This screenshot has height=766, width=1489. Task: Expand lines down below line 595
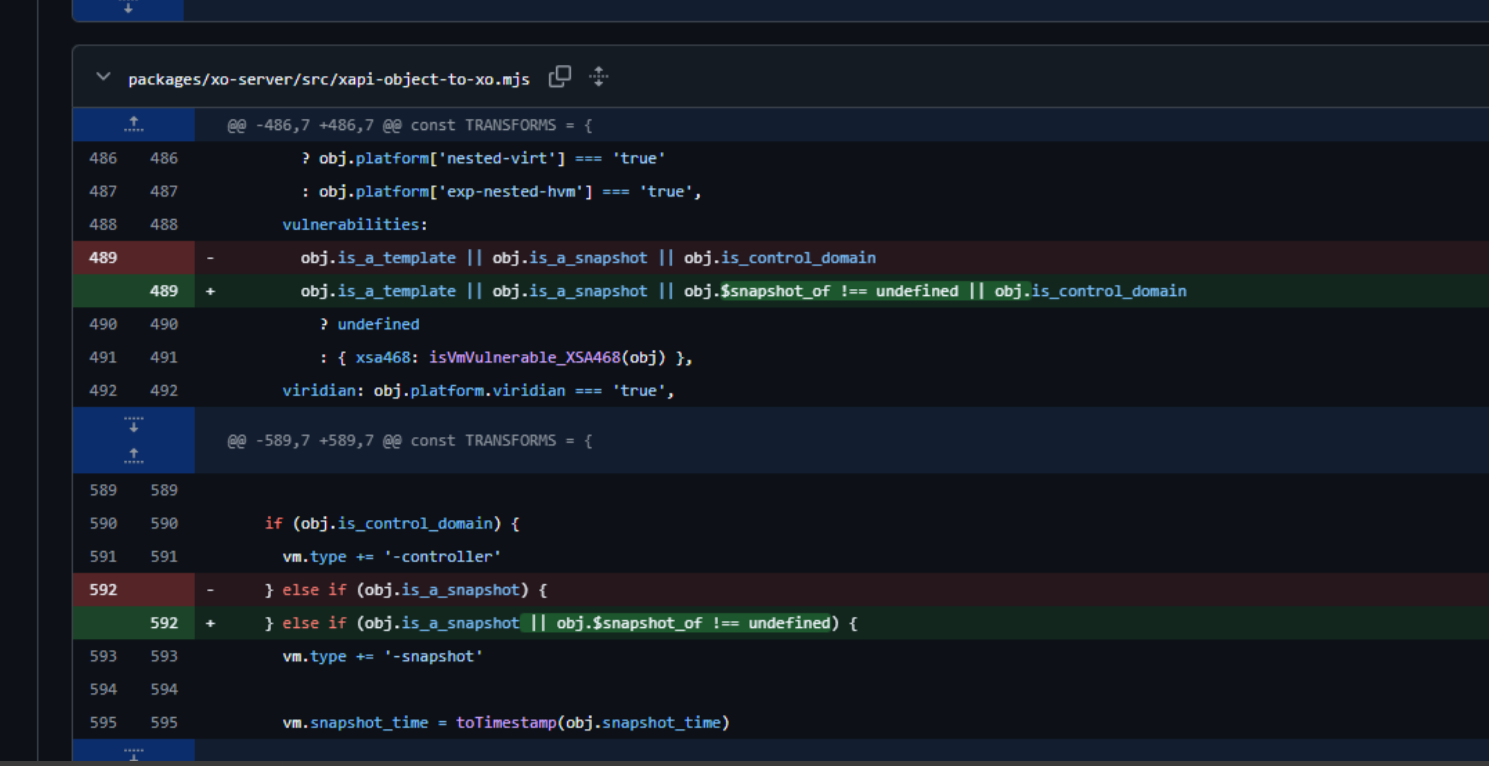coord(133,753)
